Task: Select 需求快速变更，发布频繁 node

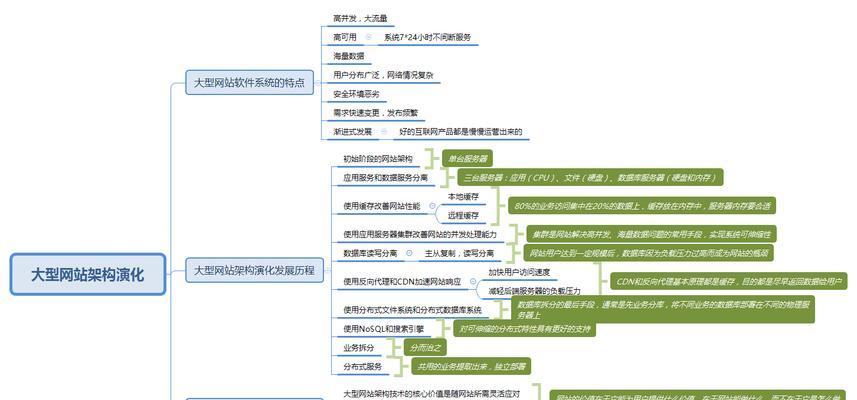Action: (x=375, y=113)
